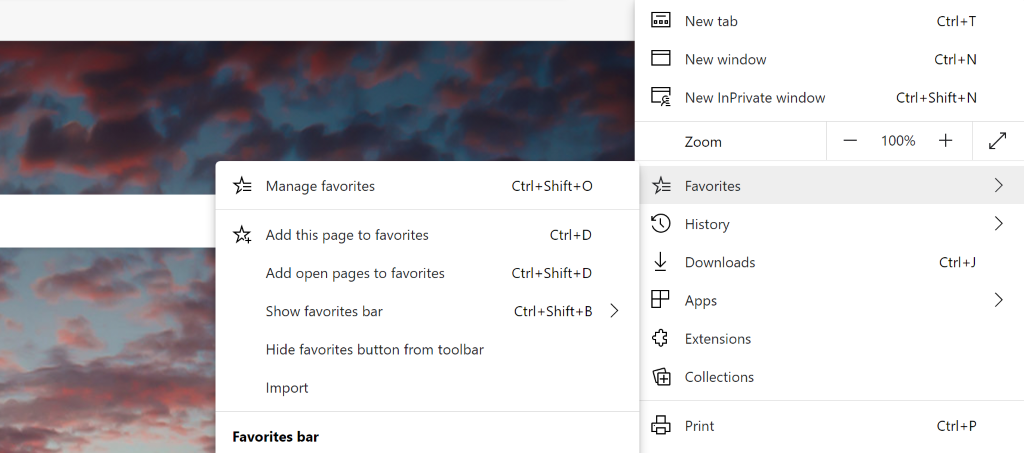Click the Ctrl+Shift+O shortcut text
Viewport: 1024px width, 453px height.
pyautogui.click(x=552, y=186)
